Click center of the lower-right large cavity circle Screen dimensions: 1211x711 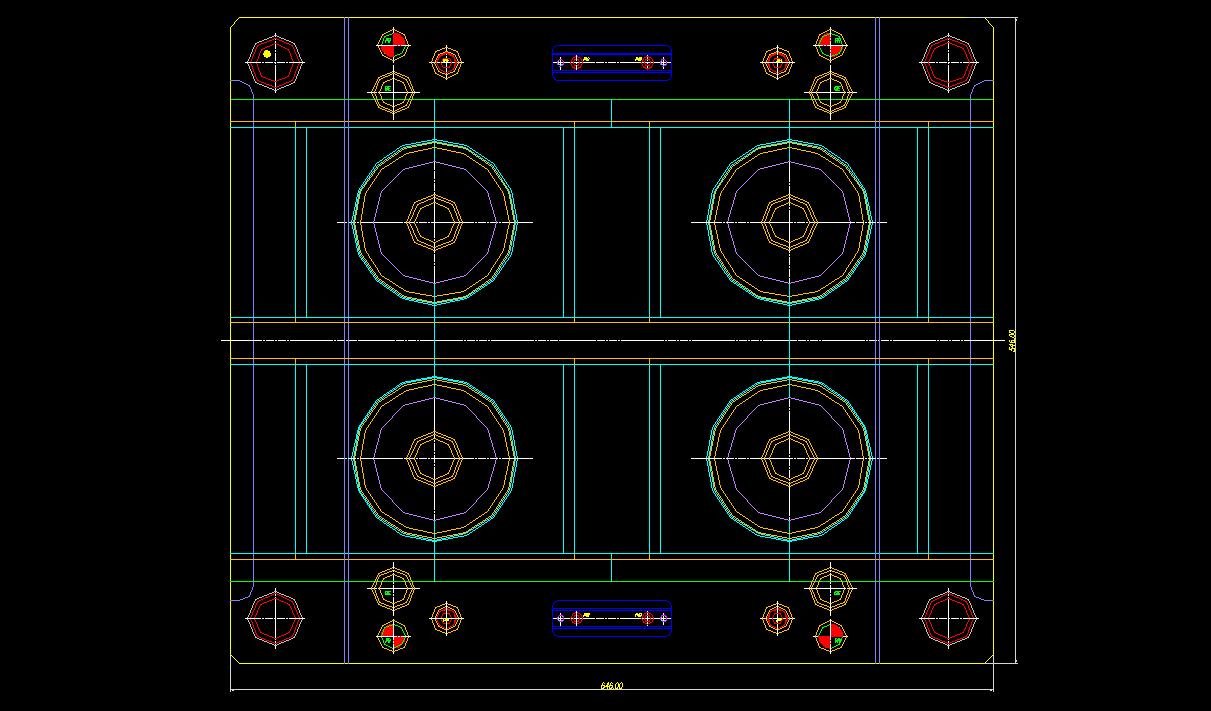(790, 459)
